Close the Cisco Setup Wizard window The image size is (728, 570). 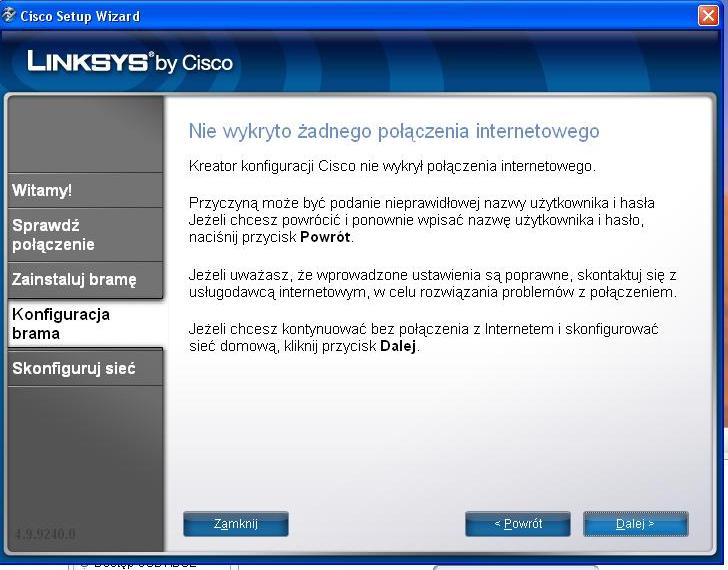pos(708,16)
